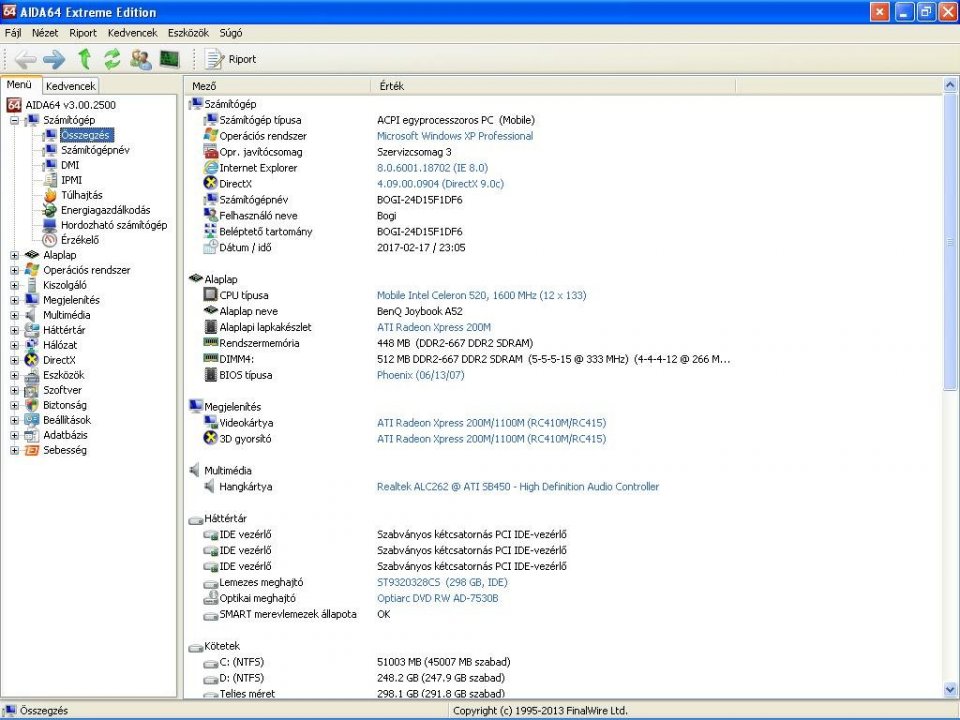The image size is (960, 720).
Task: Refresh using the green circular arrows icon
Action: [112, 59]
